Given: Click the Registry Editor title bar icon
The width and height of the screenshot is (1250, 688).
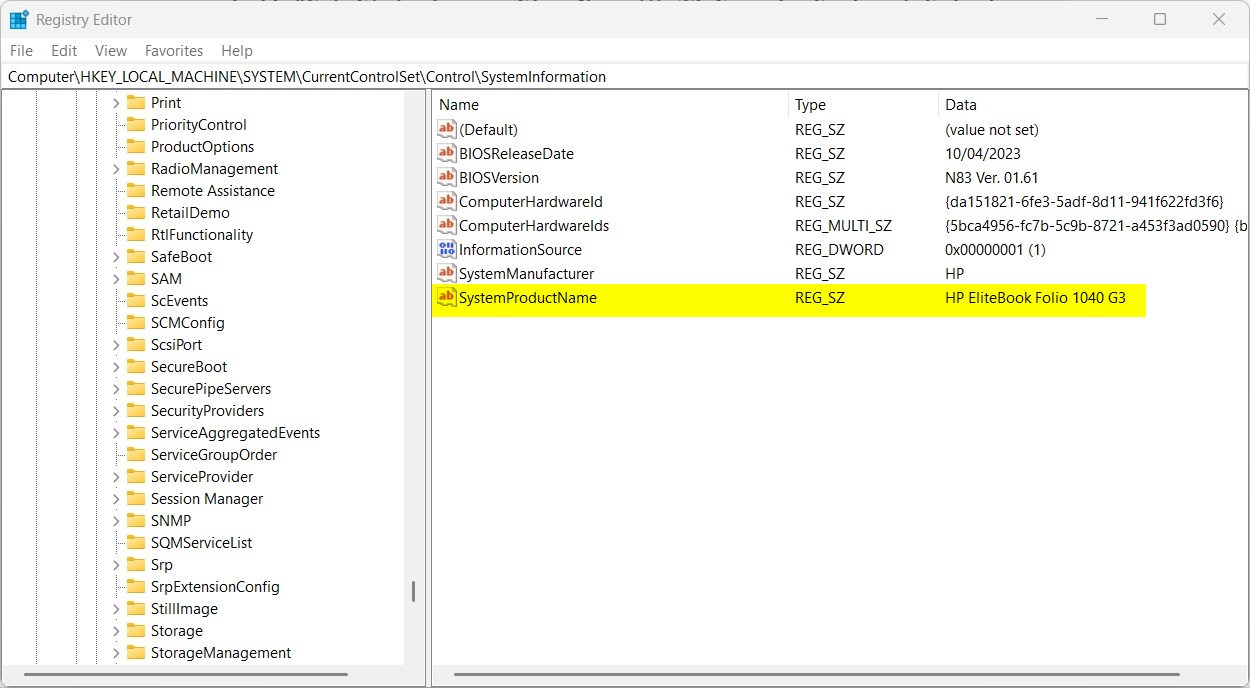Looking at the screenshot, I should click(x=17, y=18).
